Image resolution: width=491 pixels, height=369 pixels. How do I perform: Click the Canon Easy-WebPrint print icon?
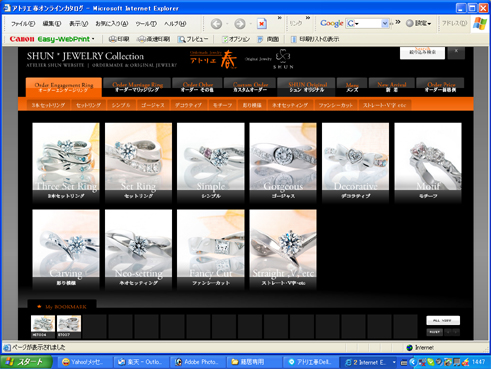(119, 39)
